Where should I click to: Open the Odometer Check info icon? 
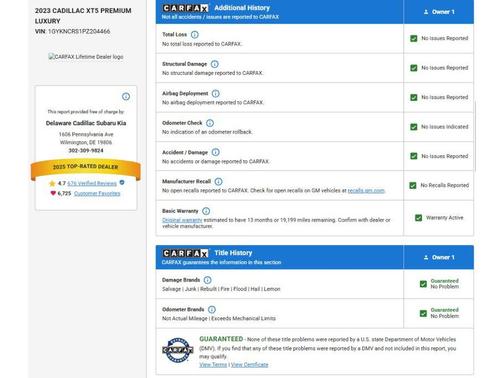pos(210,123)
